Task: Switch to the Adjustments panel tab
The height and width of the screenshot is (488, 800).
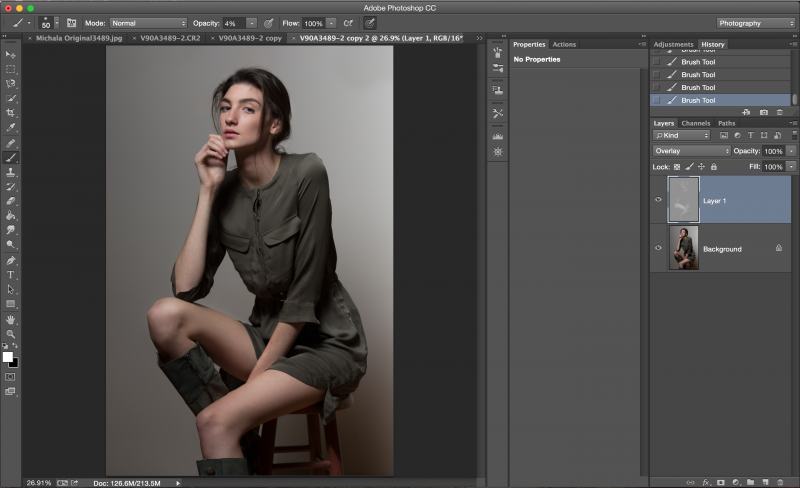Action: pos(673,45)
